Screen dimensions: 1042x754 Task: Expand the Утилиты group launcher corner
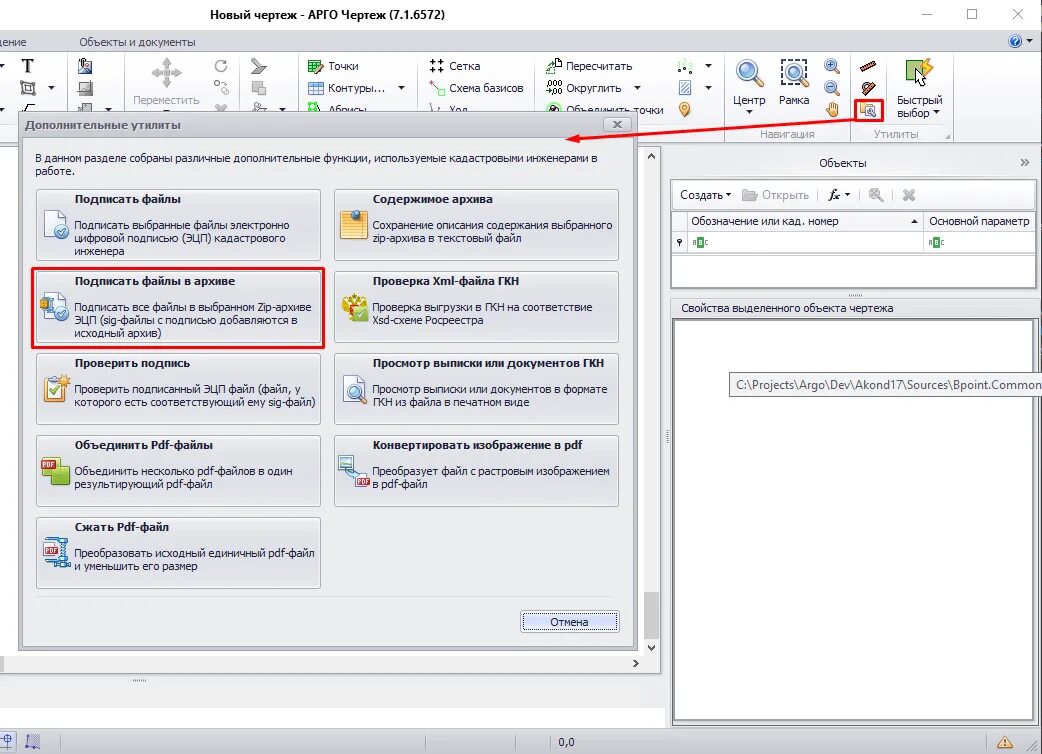point(948,136)
